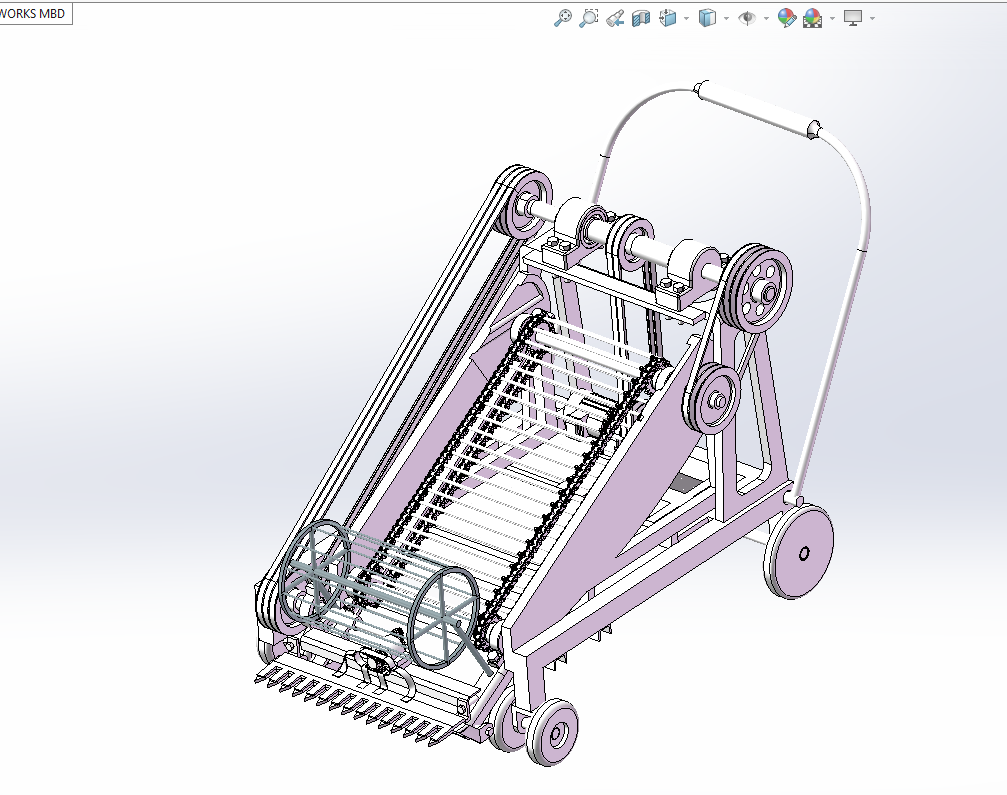The height and width of the screenshot is (795, 1007).
Task: Expand Display Style dropdown arrow
Action: pos(726,19)
